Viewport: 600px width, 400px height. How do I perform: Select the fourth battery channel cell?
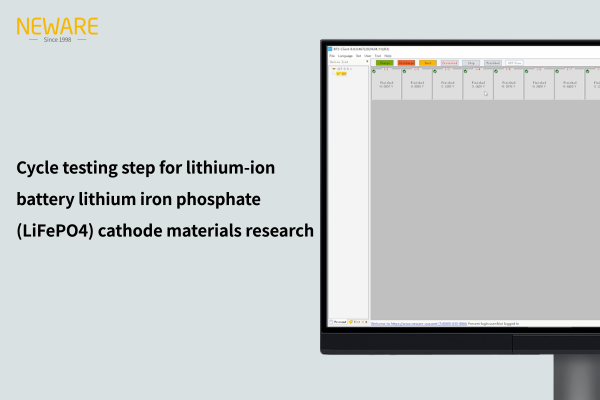pos(478,84)
